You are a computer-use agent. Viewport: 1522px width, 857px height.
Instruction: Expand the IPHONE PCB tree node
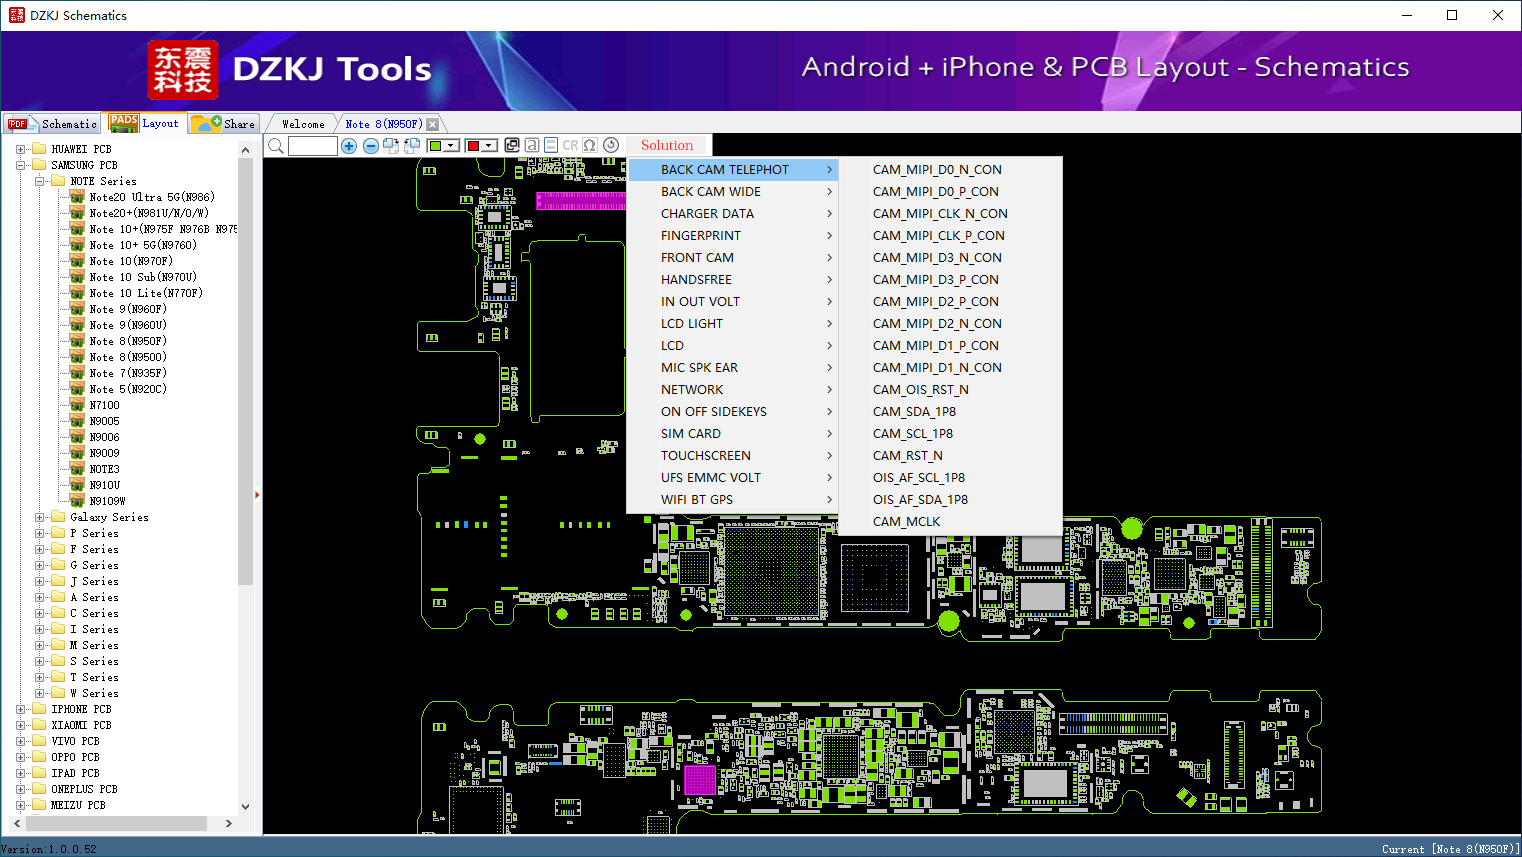[21, 709]
